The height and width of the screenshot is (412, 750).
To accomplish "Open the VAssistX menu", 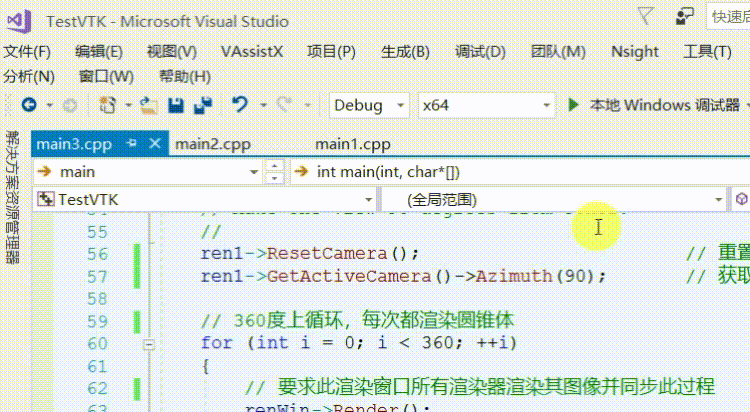I will coord(252,52).
